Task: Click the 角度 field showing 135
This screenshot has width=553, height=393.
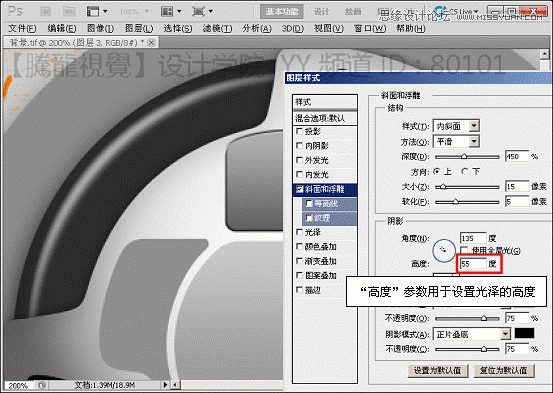Action: coord(473,238)
